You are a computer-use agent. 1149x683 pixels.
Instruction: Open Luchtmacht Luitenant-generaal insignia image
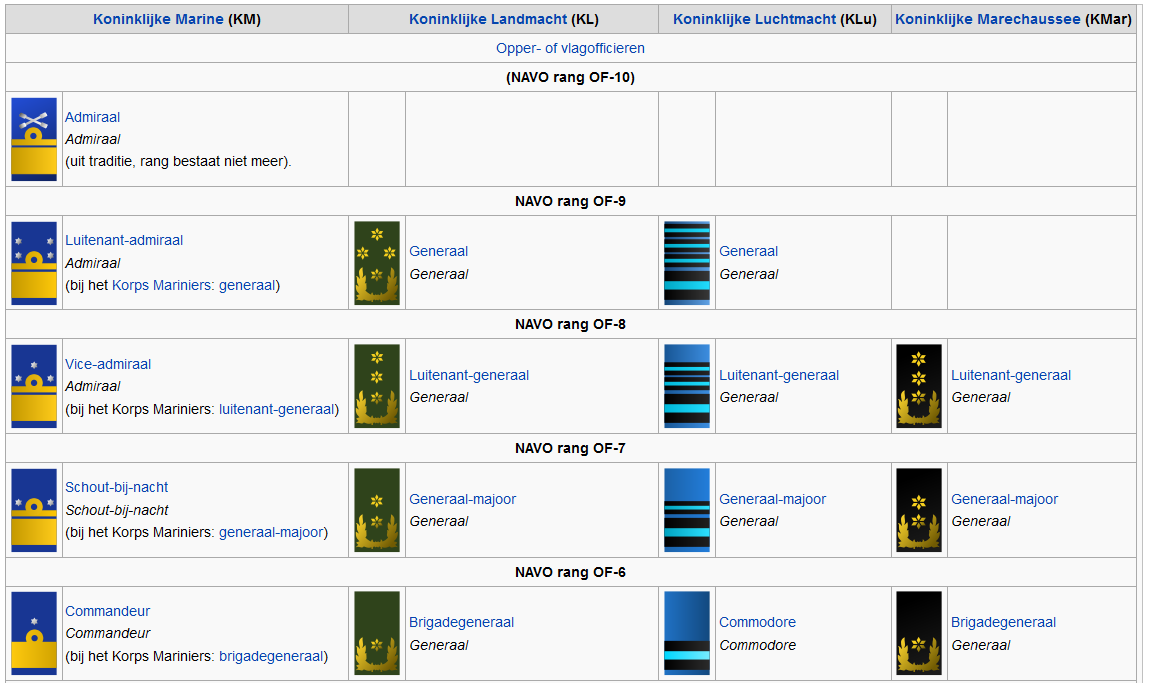(x=687, y=386)
